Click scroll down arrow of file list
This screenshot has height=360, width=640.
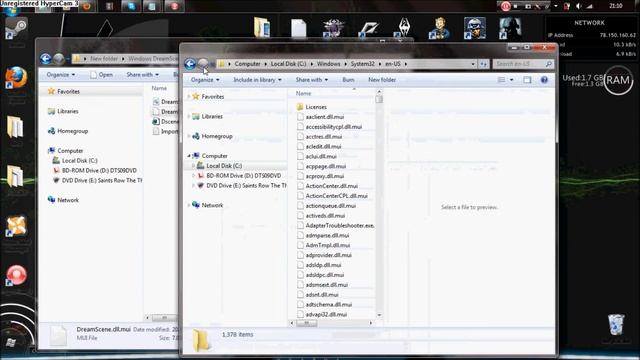pos(379,315)
